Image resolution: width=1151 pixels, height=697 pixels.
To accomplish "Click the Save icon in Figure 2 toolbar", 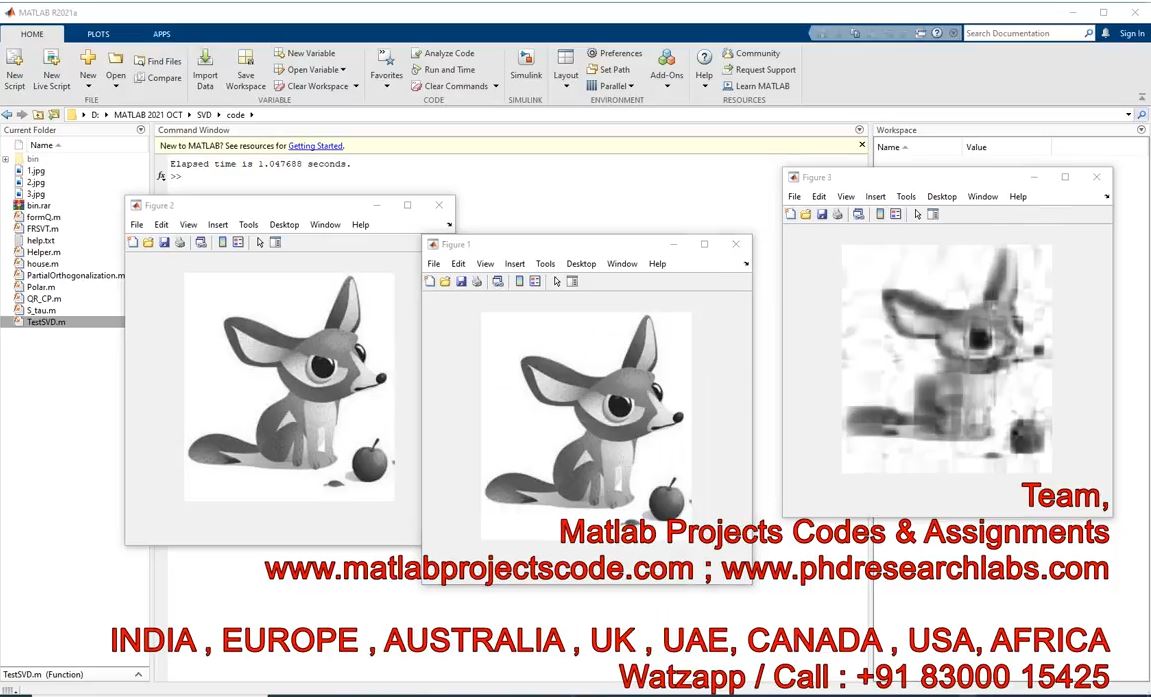I will click(x=164, y=242).
